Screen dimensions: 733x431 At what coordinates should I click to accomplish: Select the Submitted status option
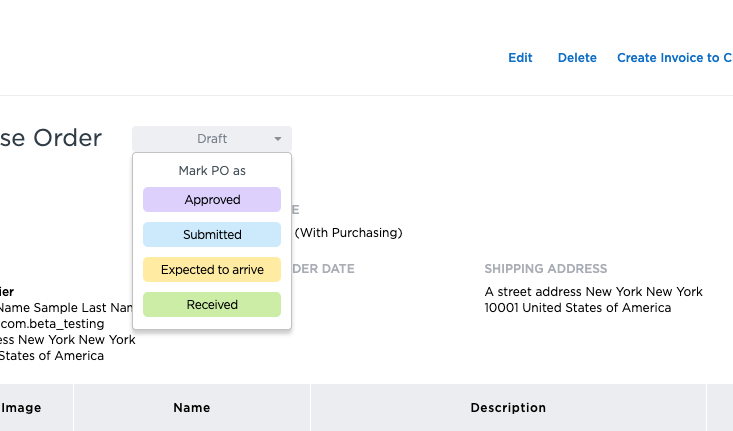(212, 234)
